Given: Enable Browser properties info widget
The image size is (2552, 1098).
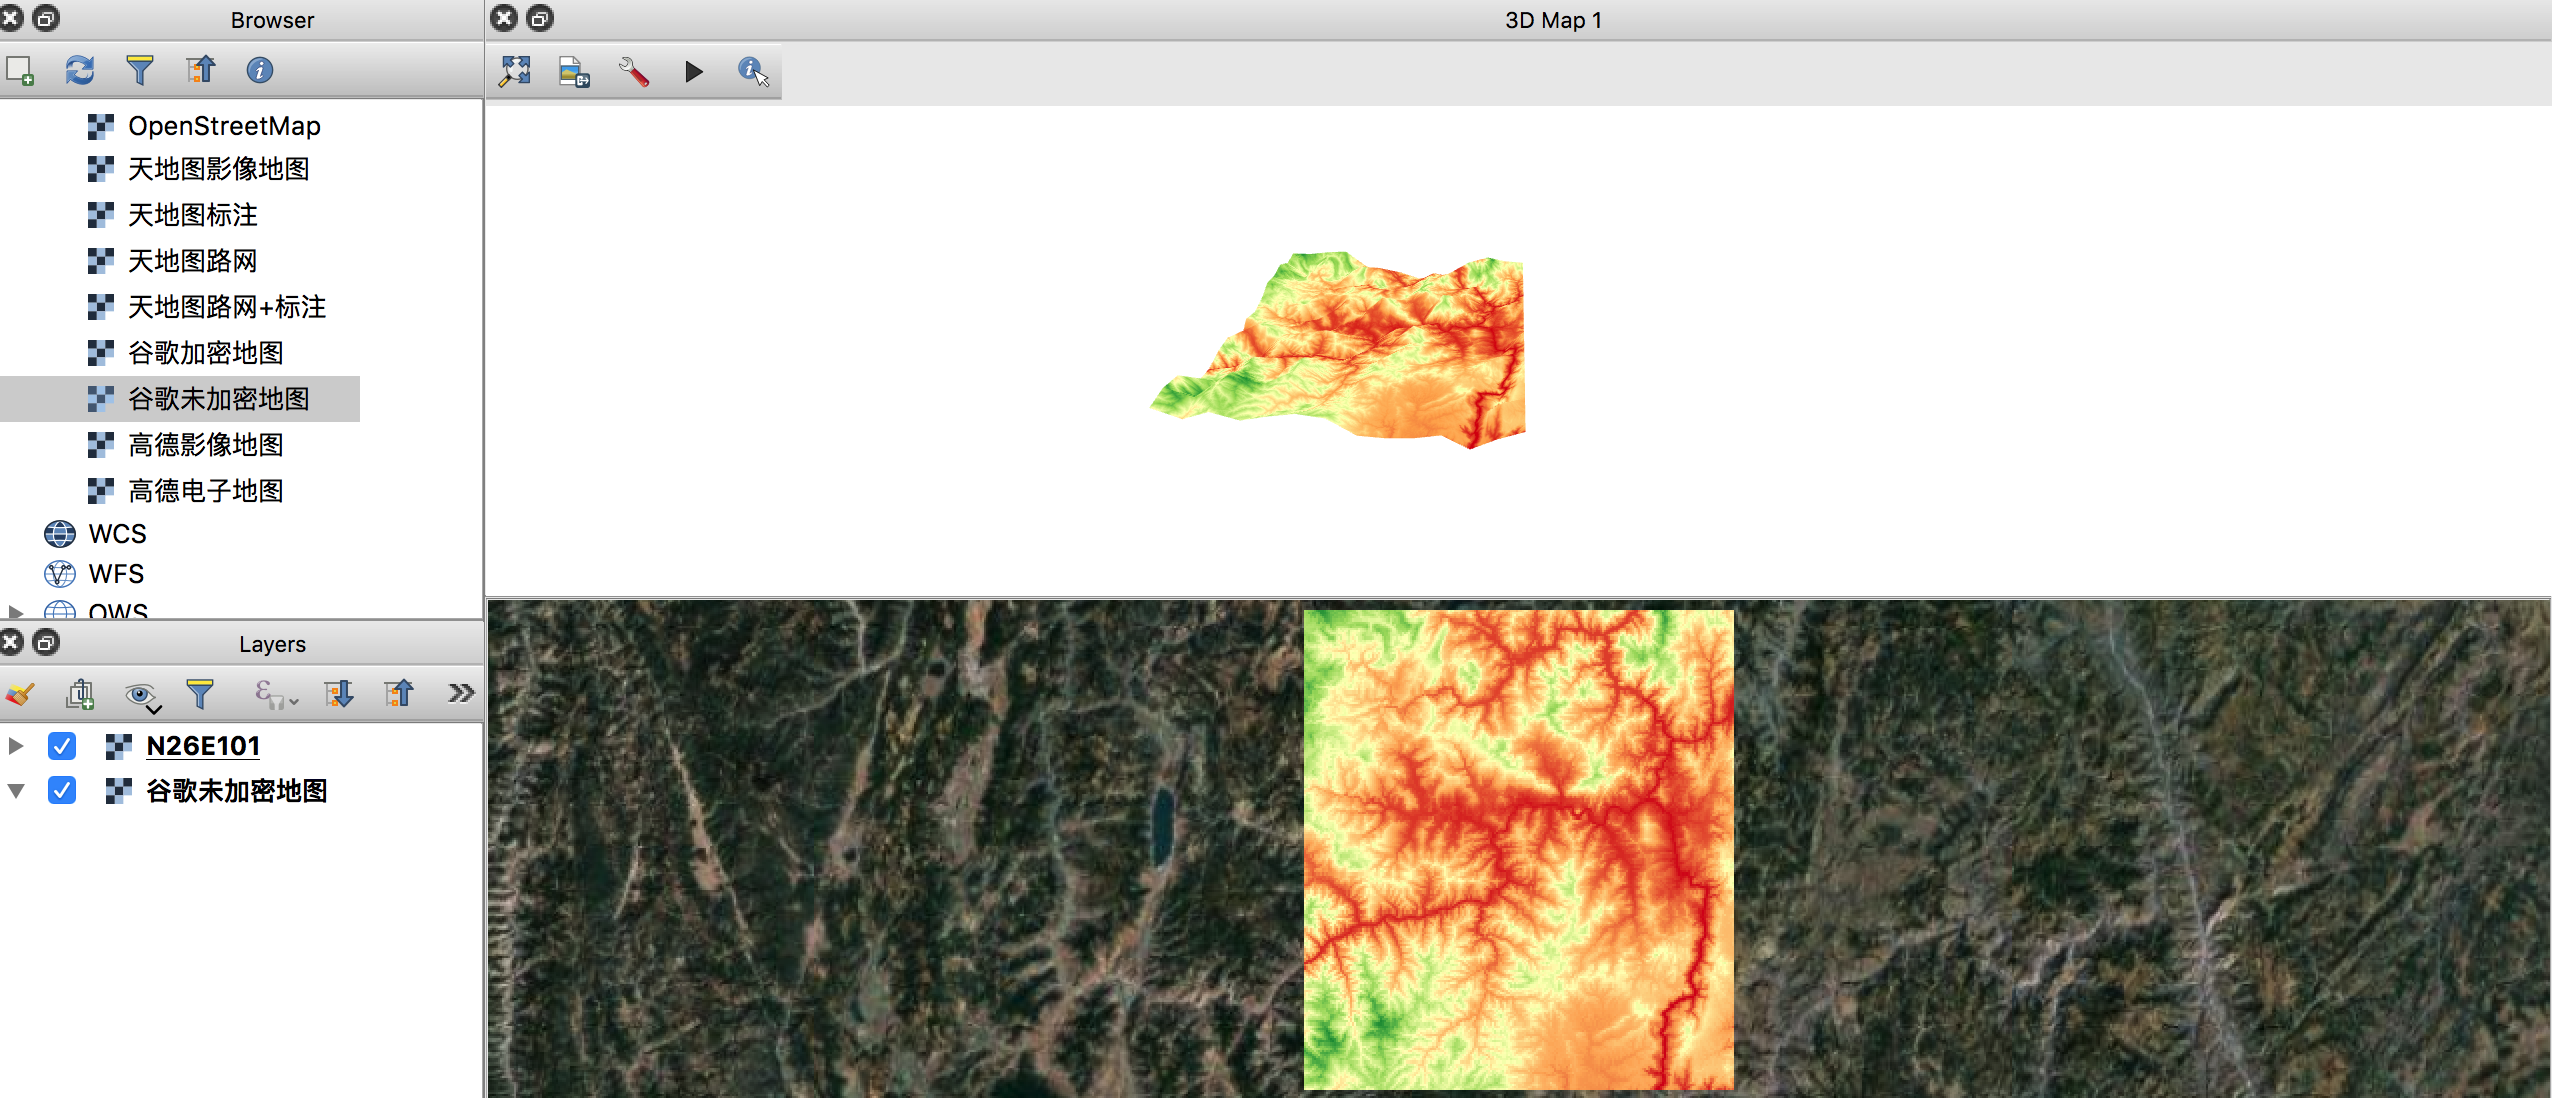Looking at the screenshot, I should (x=260, y=70).
